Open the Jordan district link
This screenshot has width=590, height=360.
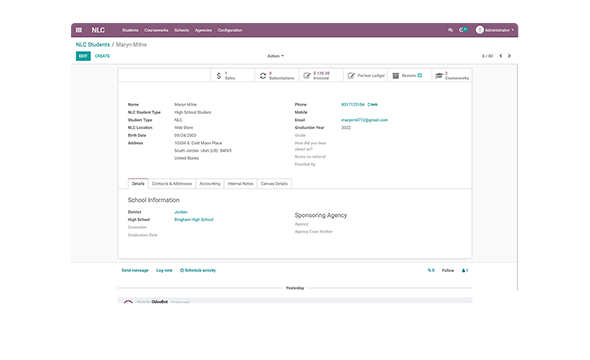click(181, 212)
